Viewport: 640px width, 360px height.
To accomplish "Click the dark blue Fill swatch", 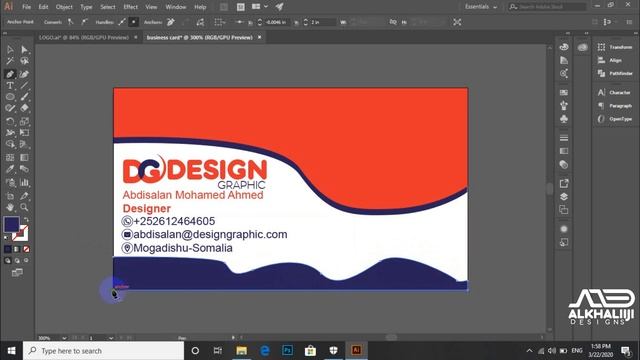I will (11, 224).
